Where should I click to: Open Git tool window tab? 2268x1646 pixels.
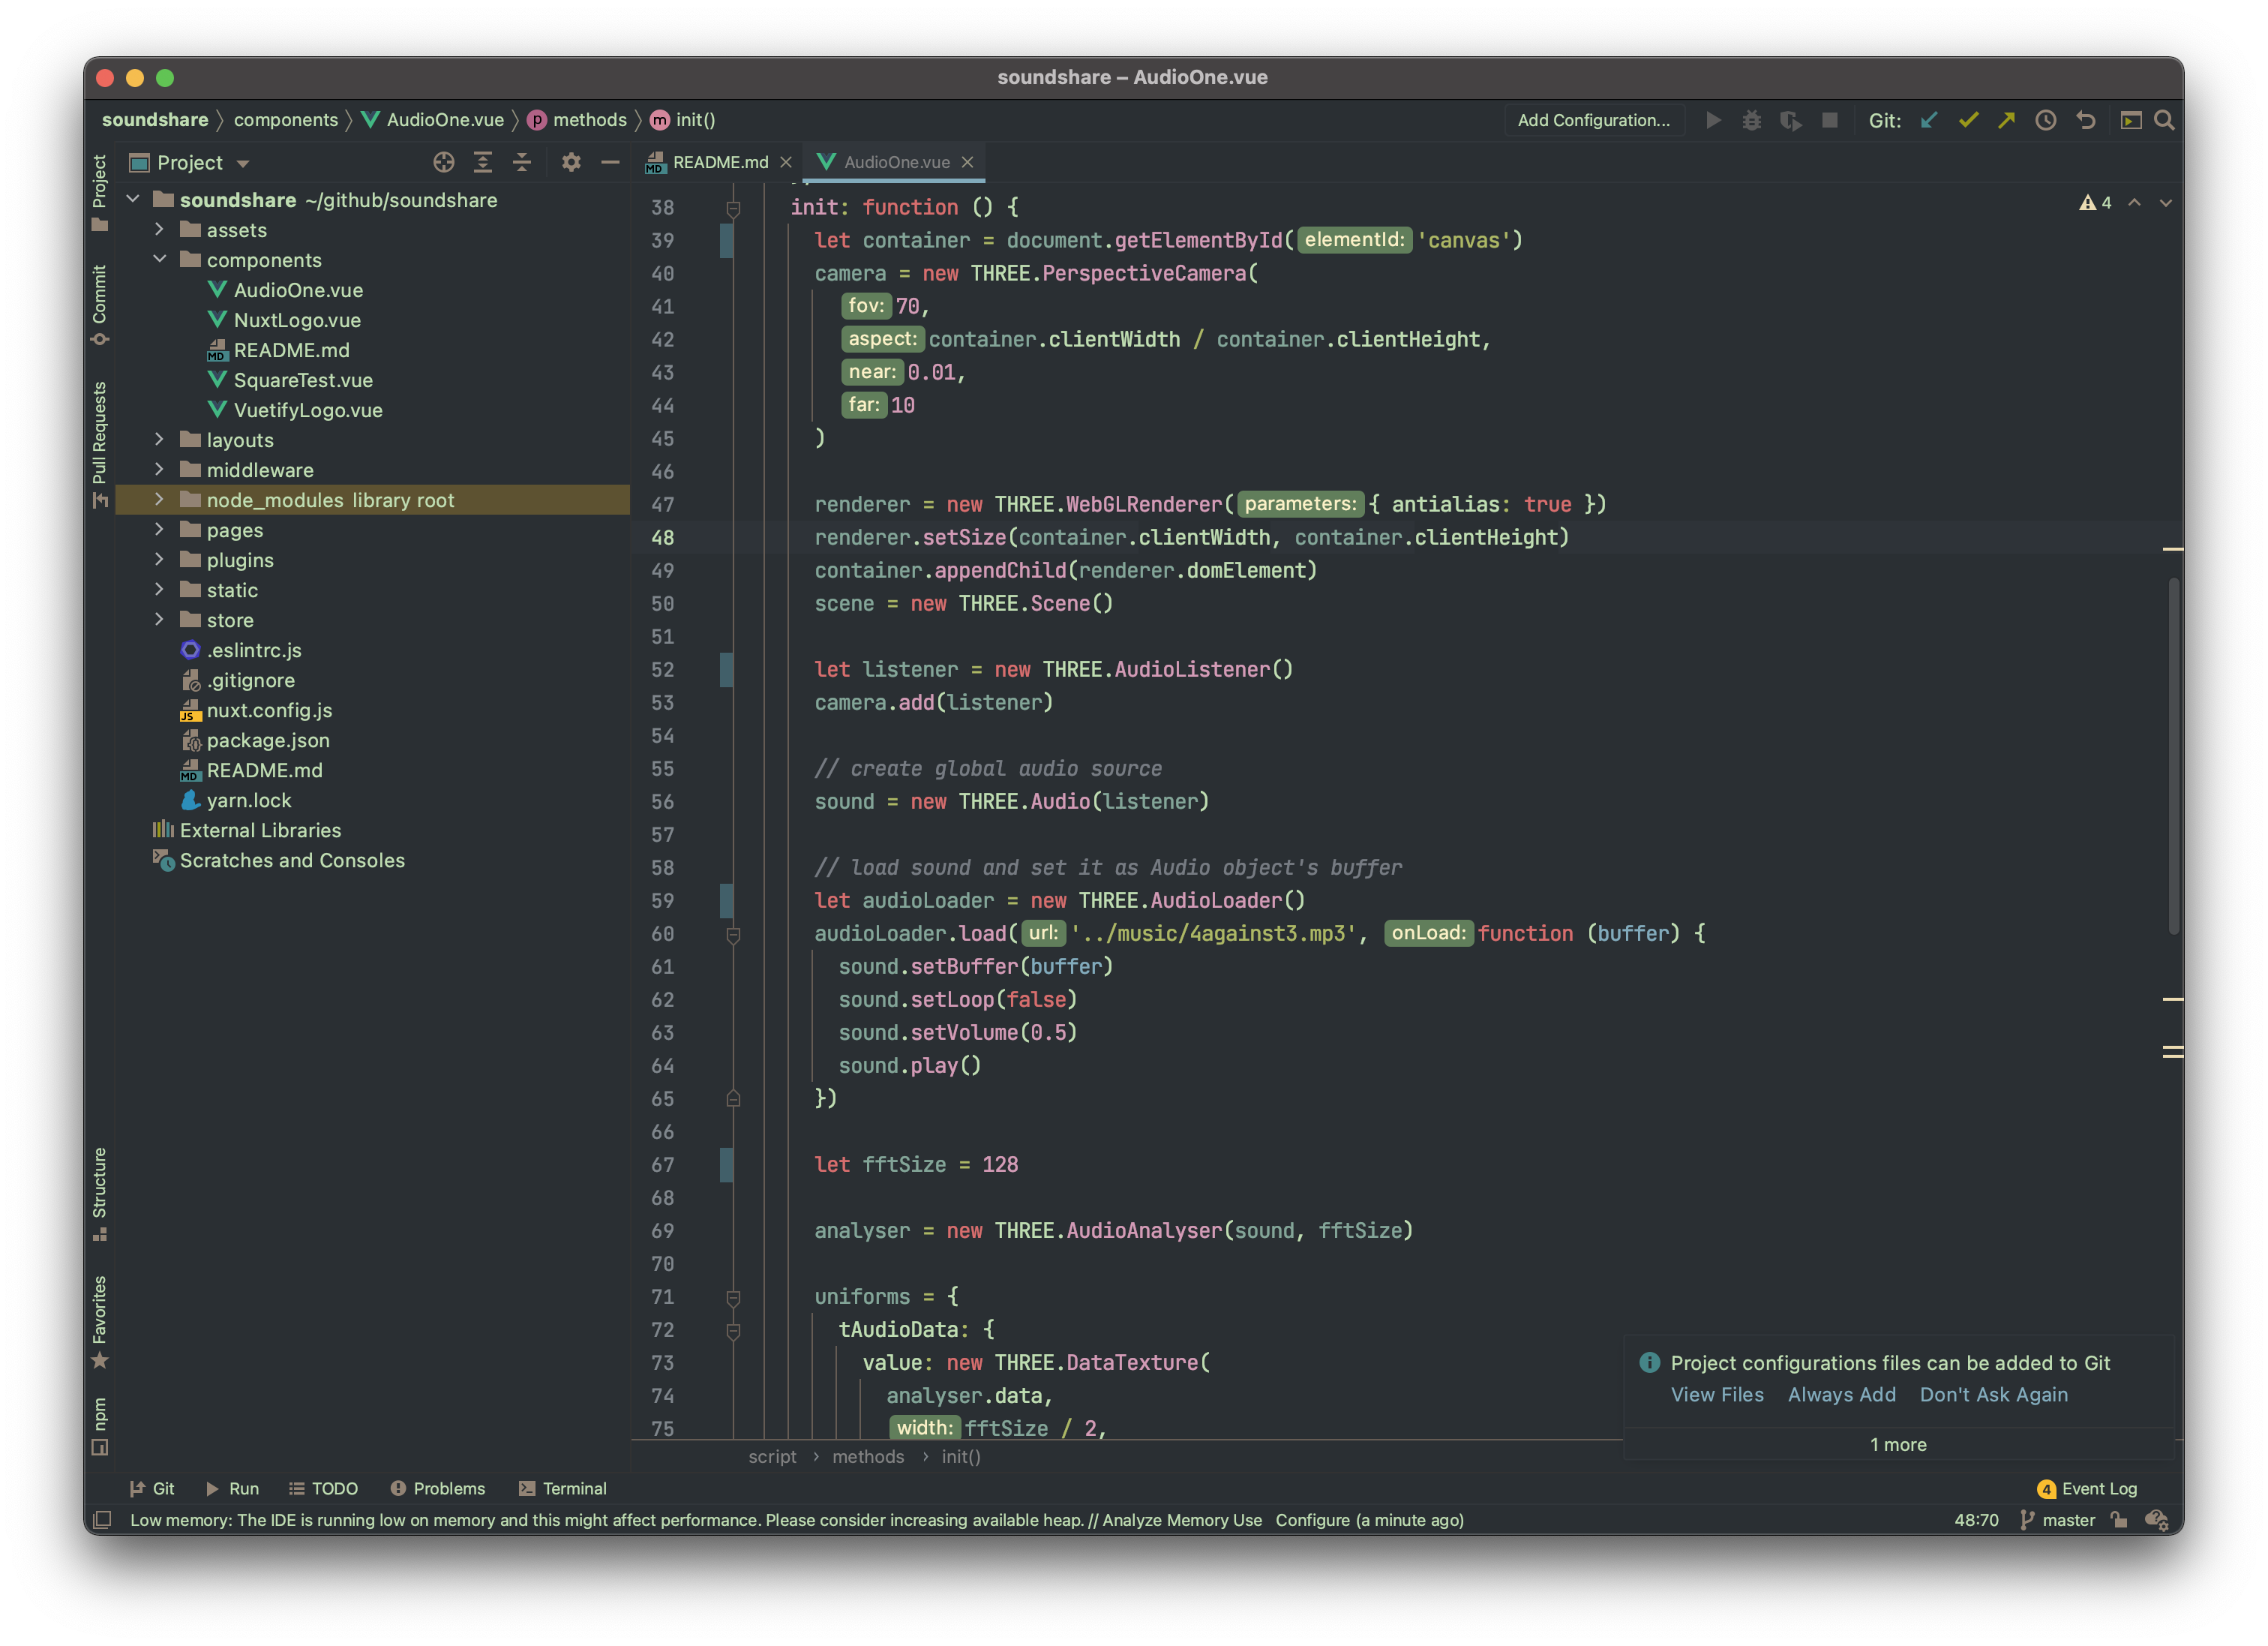click(x=152, y=1488)
